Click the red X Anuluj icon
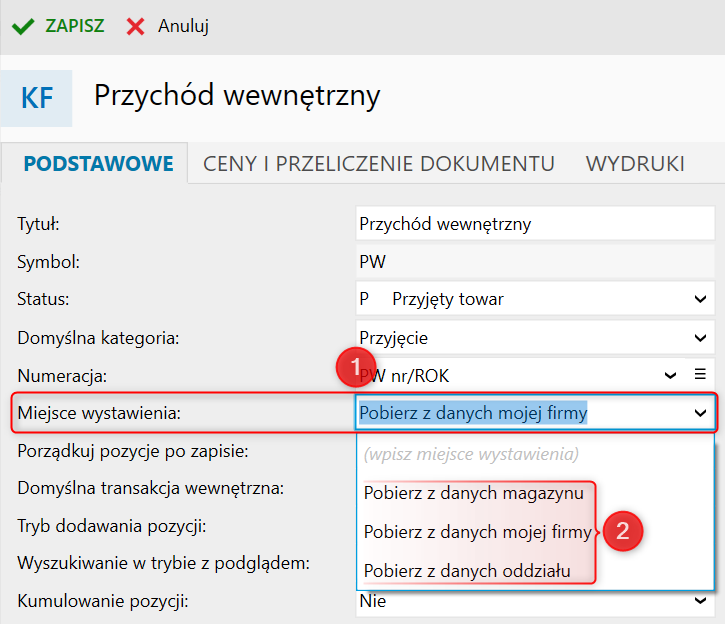Screen dimensions: 725x624 coord(135,26)
